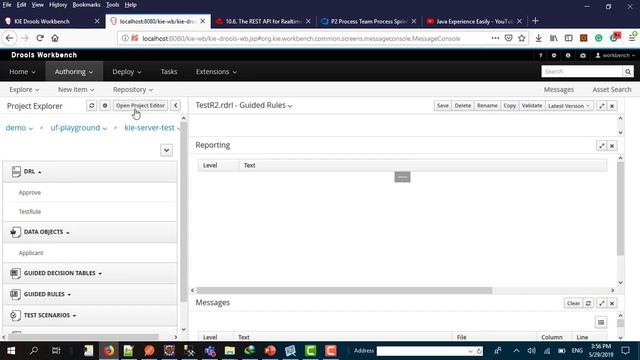The image size is (640, 360).
Task: Open the Windows Start menu
Action: click(11, 351)
